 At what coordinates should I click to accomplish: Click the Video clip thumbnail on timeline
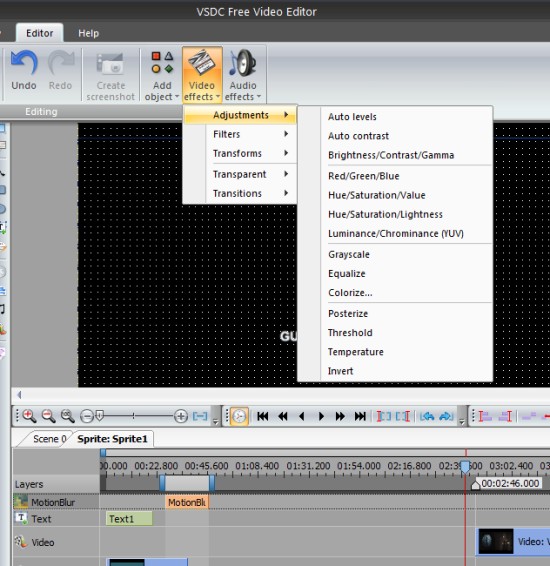pyautogui.click(x=496, y=541)
